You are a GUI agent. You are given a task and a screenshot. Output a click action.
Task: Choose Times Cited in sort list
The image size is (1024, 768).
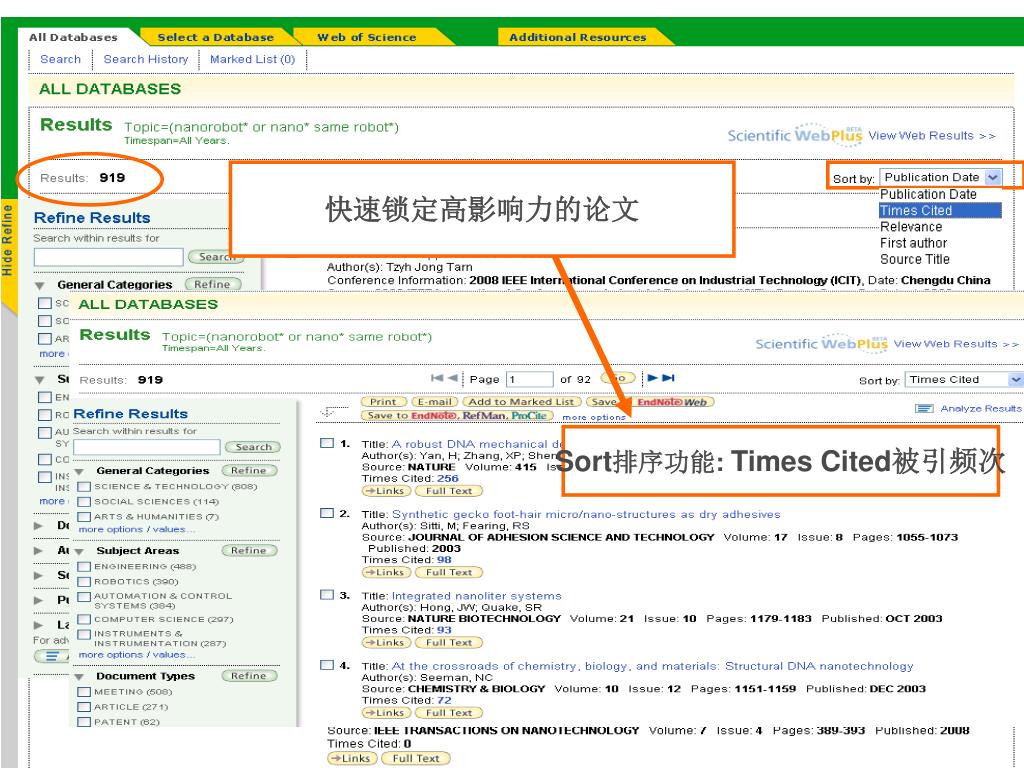click(940, 210)
